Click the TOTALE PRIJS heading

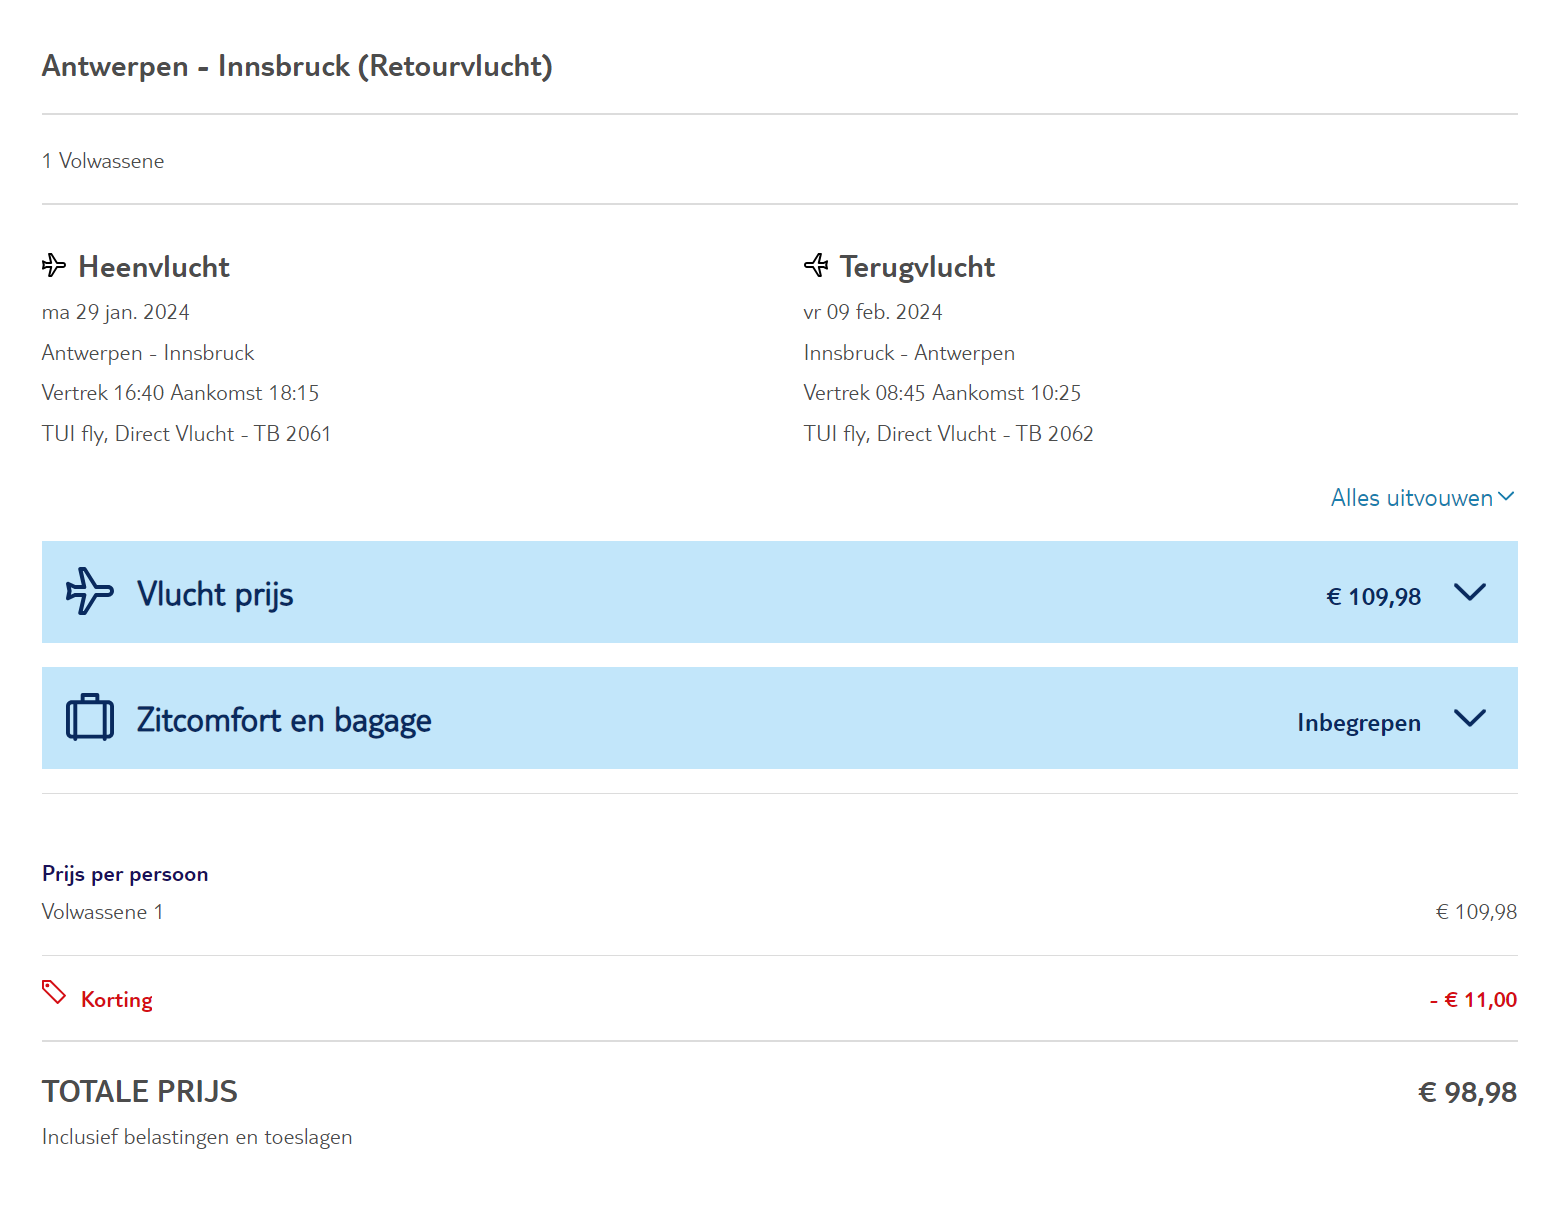140,1091
